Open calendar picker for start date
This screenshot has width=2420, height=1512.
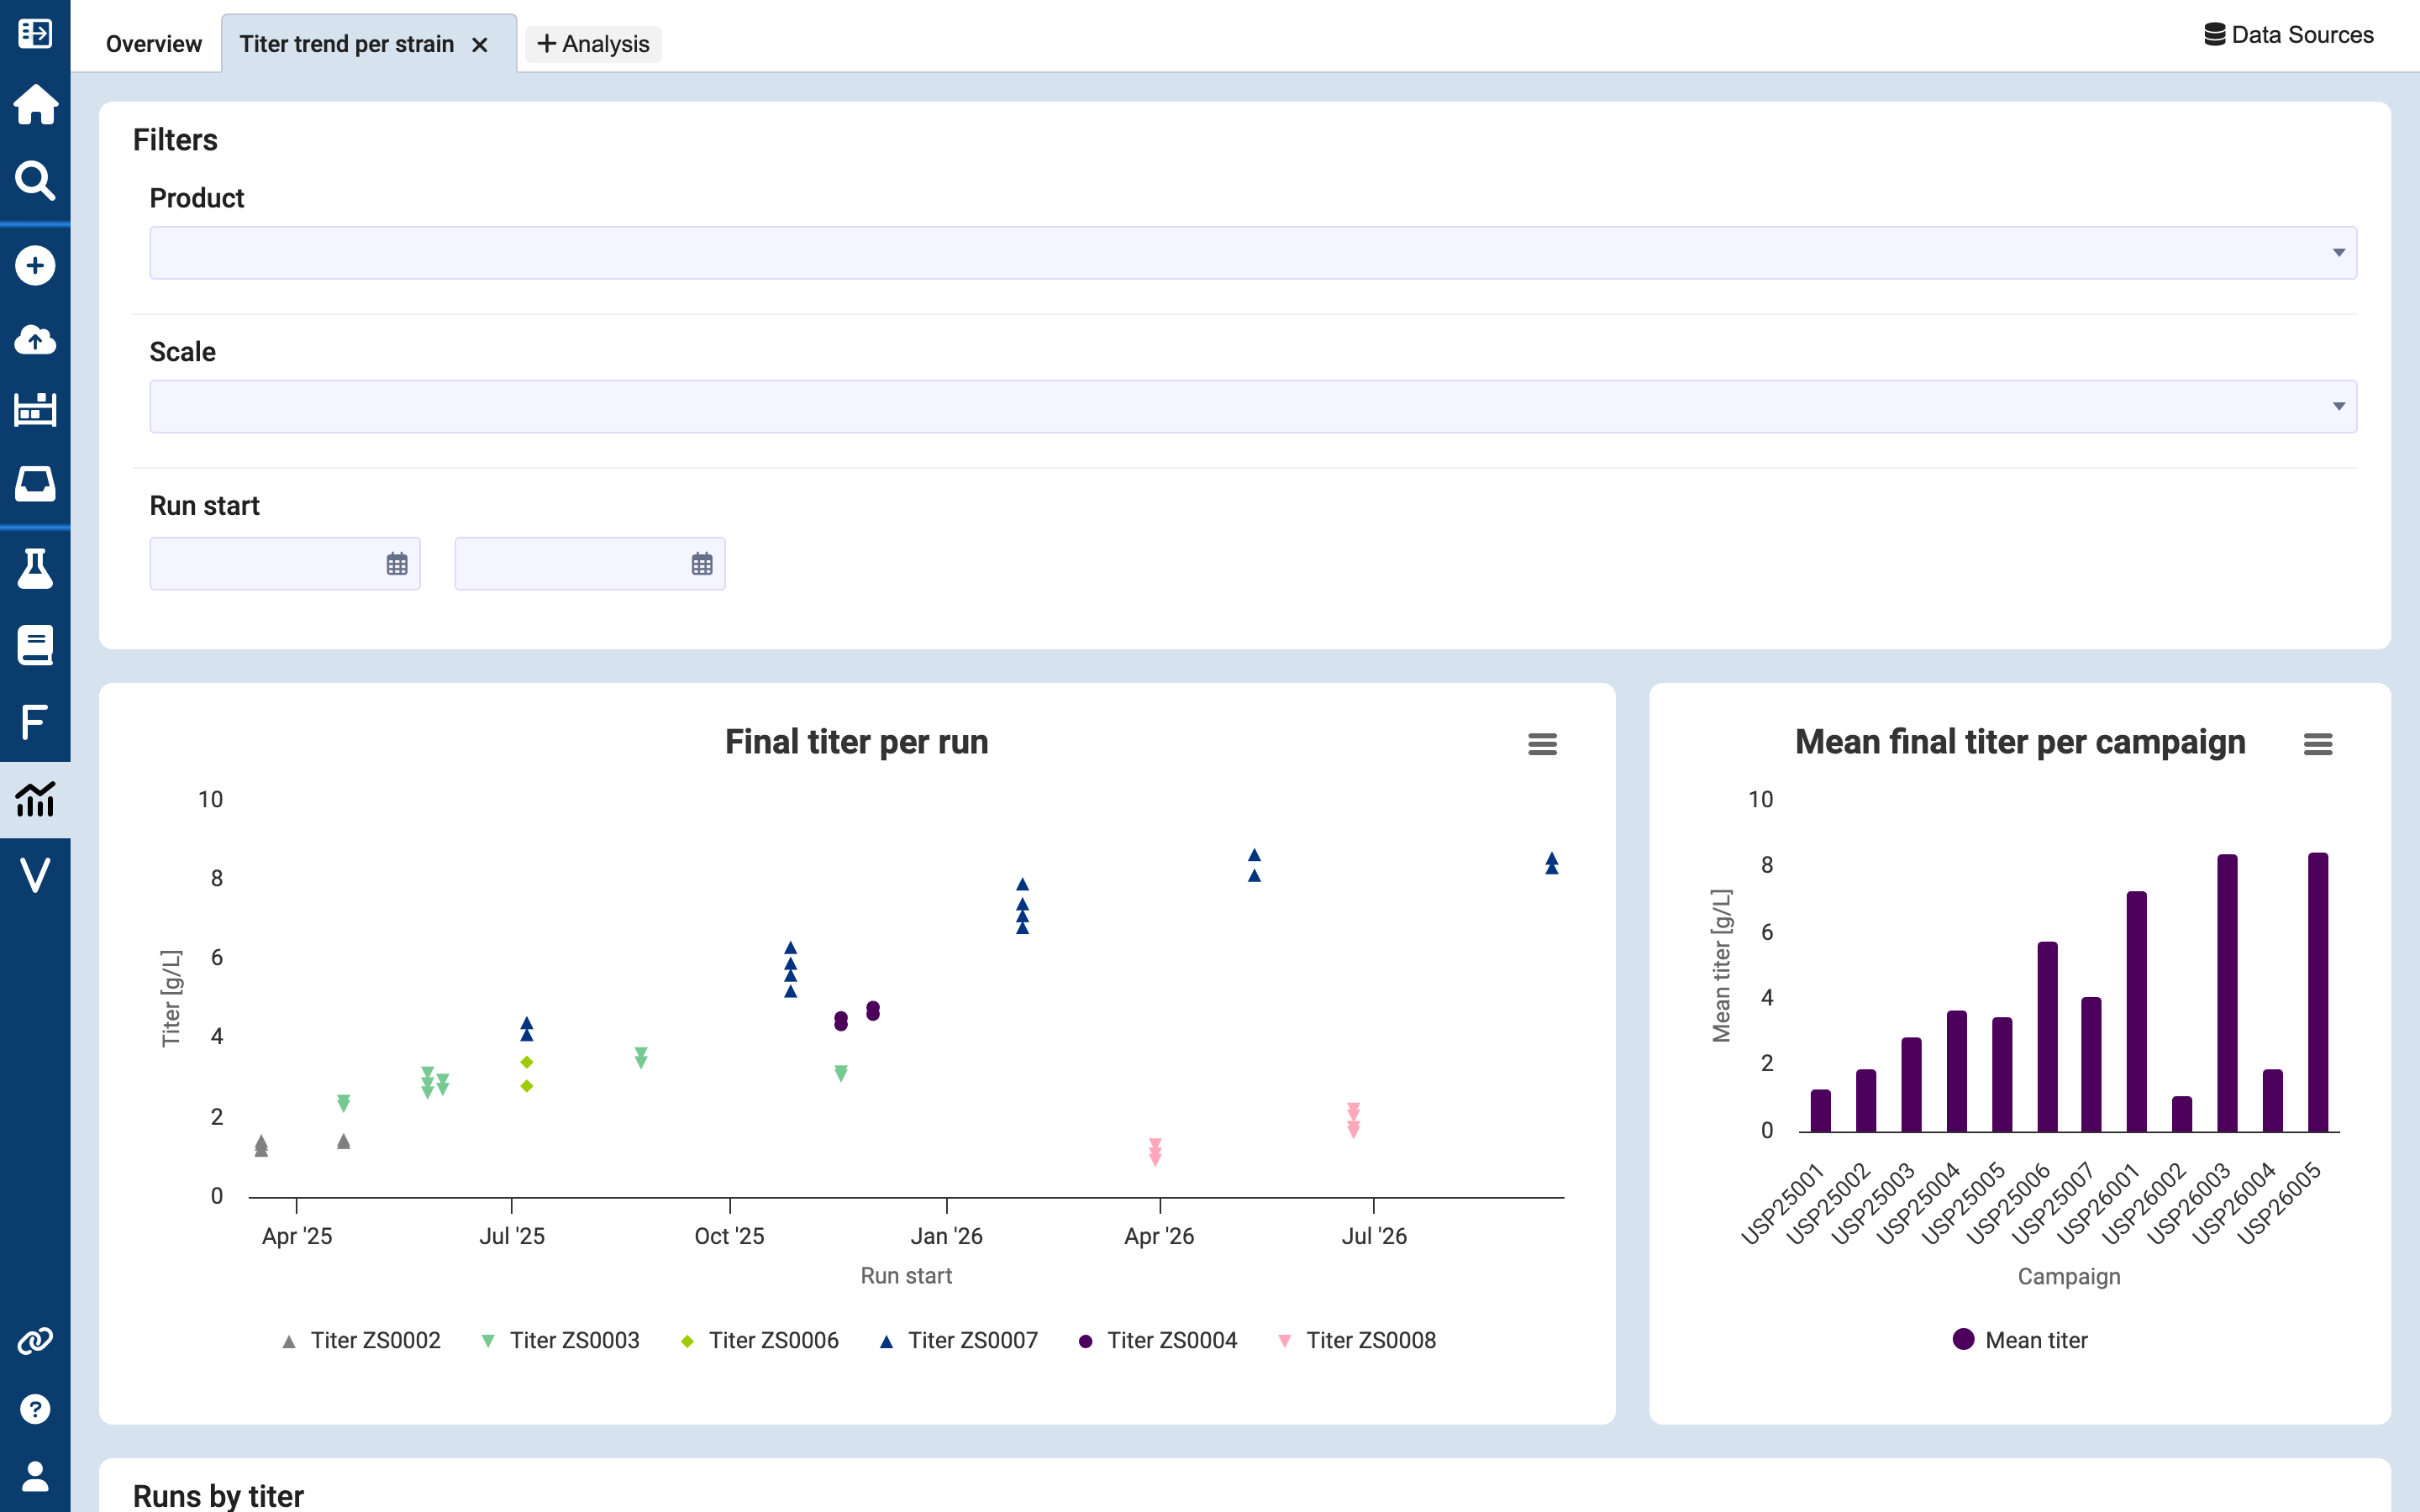(397, 564)
